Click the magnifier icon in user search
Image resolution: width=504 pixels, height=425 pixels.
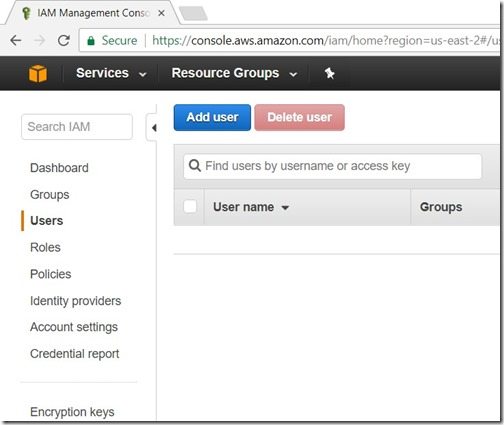click(195, 165)
